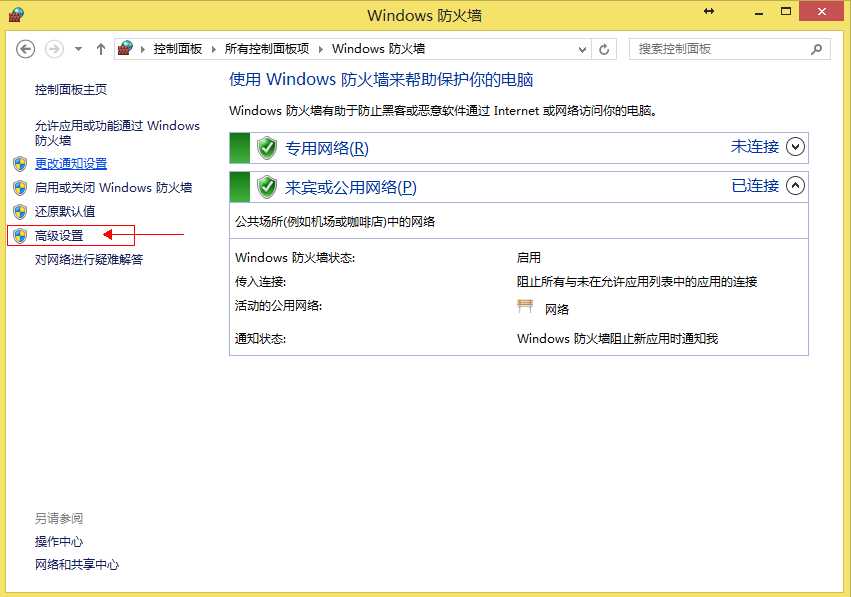Click 活动的公用网络 label
The width and height of the screenshot is (851, 597).
(x=278, y=306)
